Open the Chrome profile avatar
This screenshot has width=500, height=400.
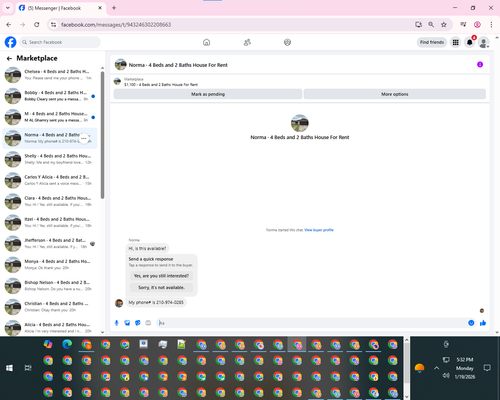477,25
